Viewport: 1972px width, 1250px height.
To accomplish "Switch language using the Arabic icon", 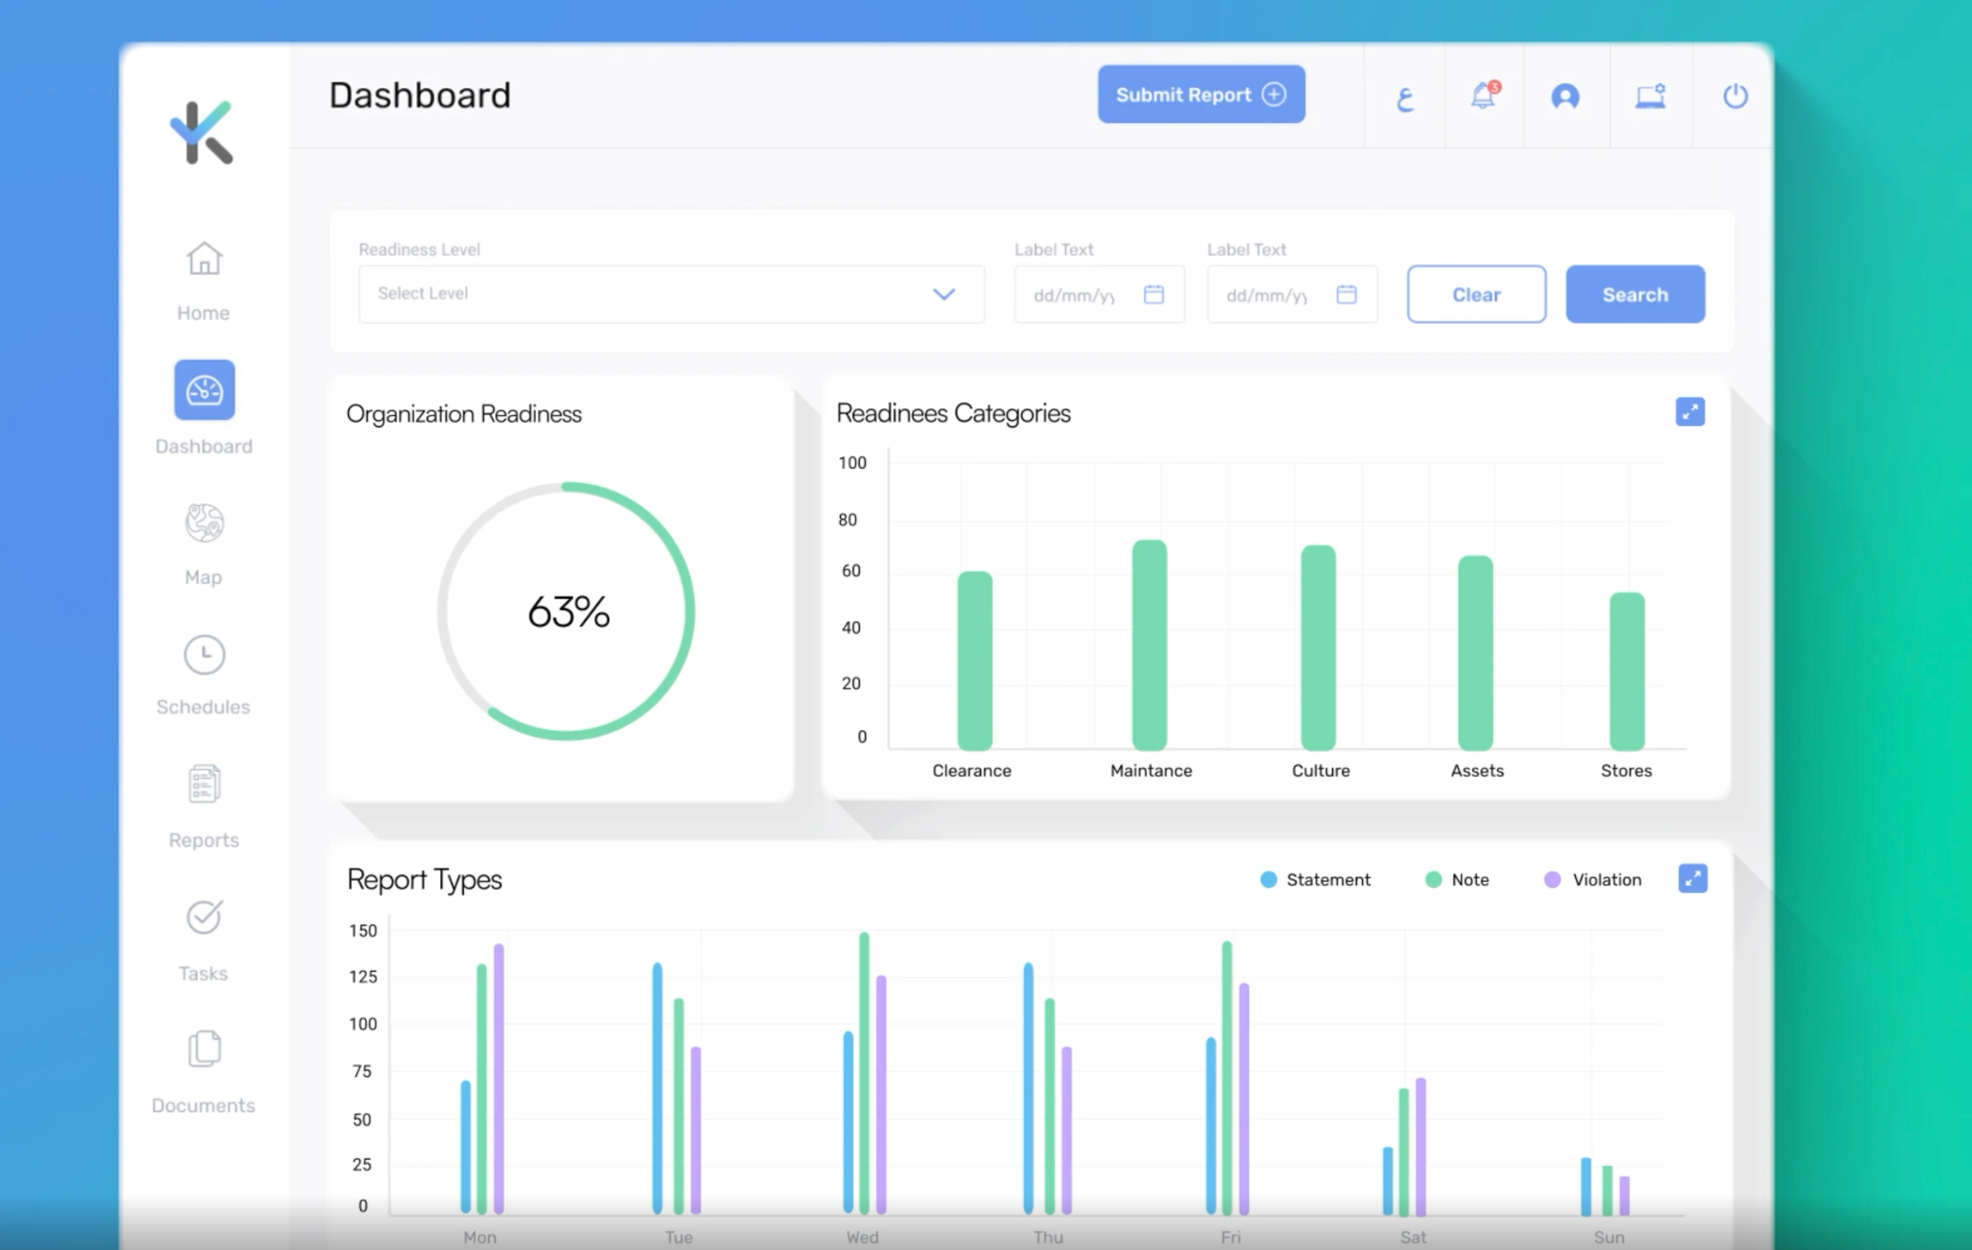I will pyautogui.click(x=1404, y=95).
